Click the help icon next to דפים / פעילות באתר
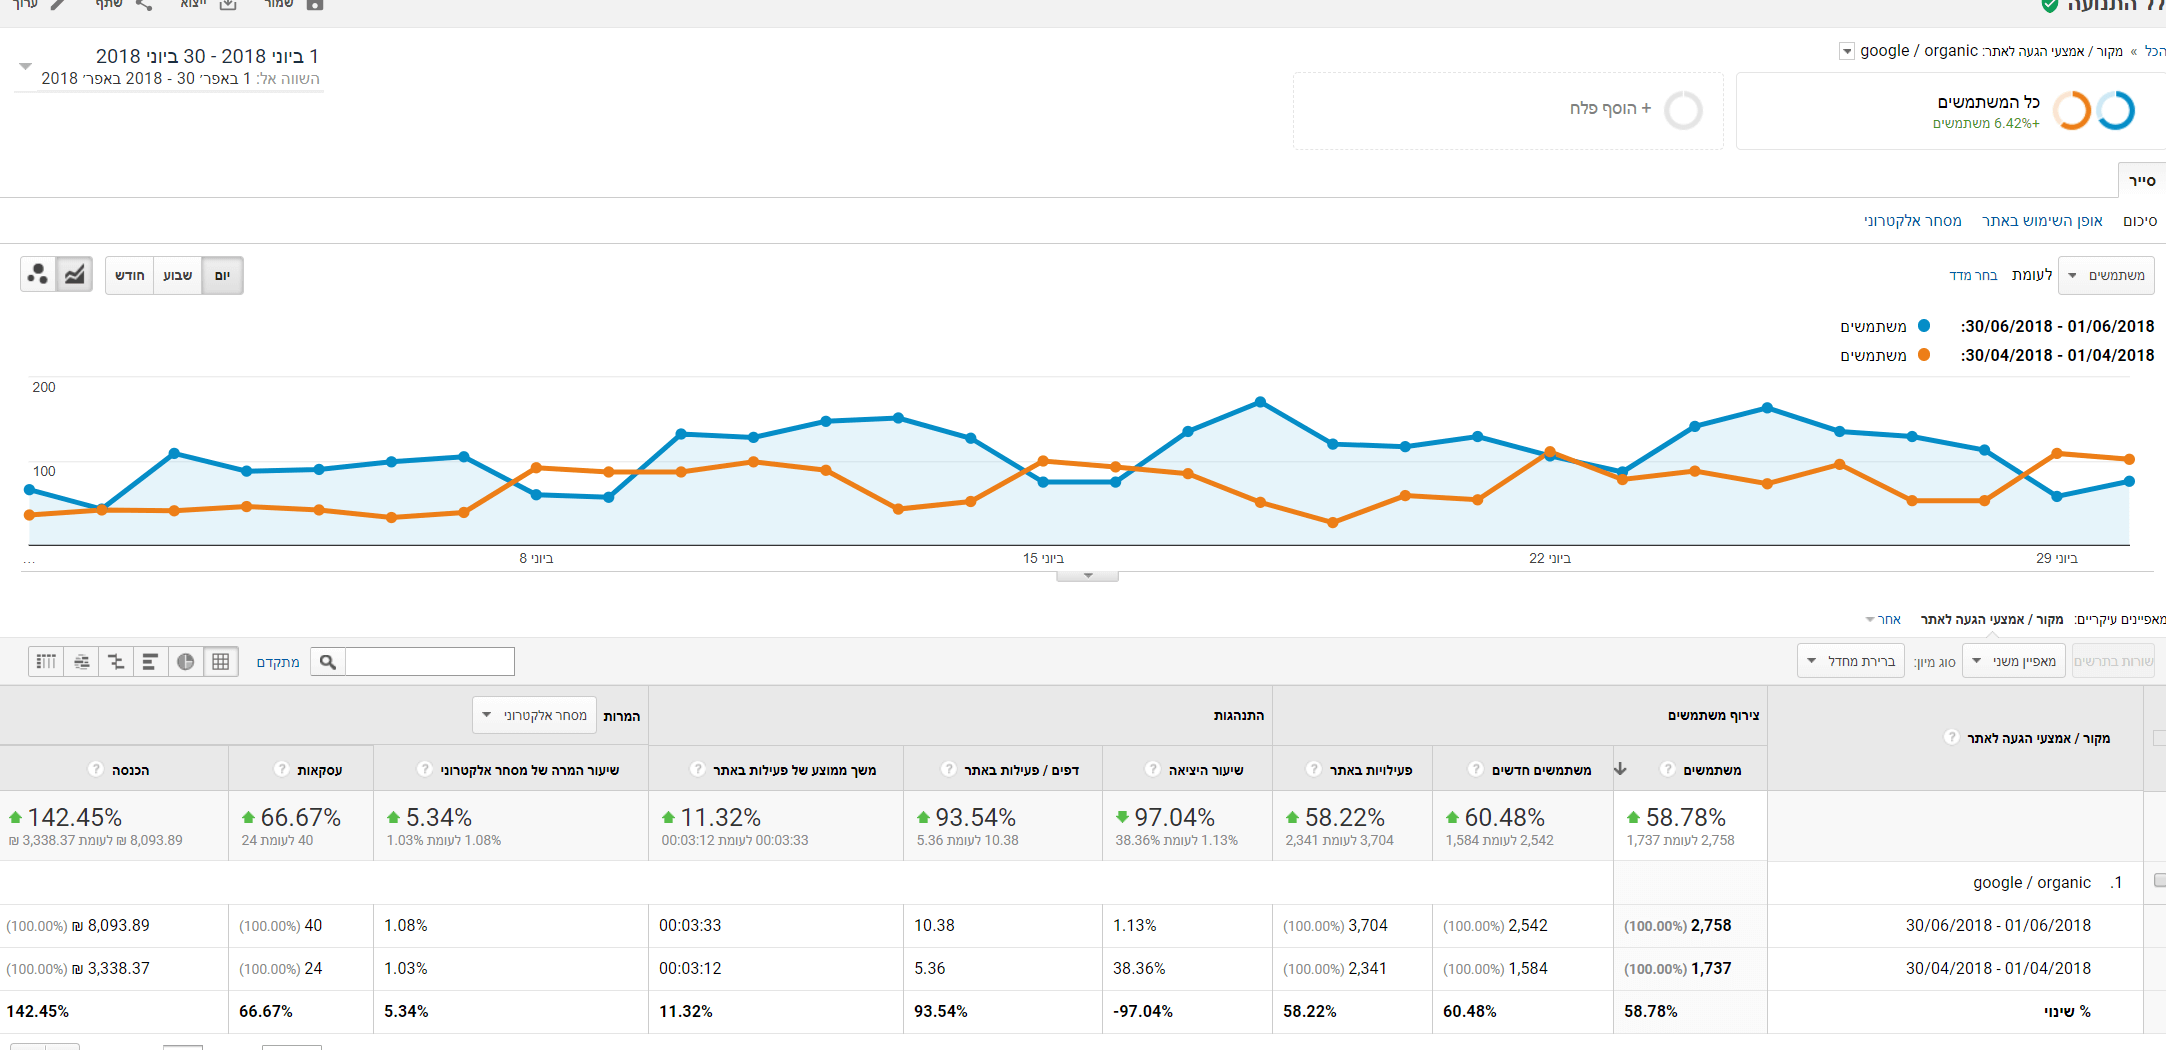The height and width of the screenshot is (1050, 2166). (948, 769)
